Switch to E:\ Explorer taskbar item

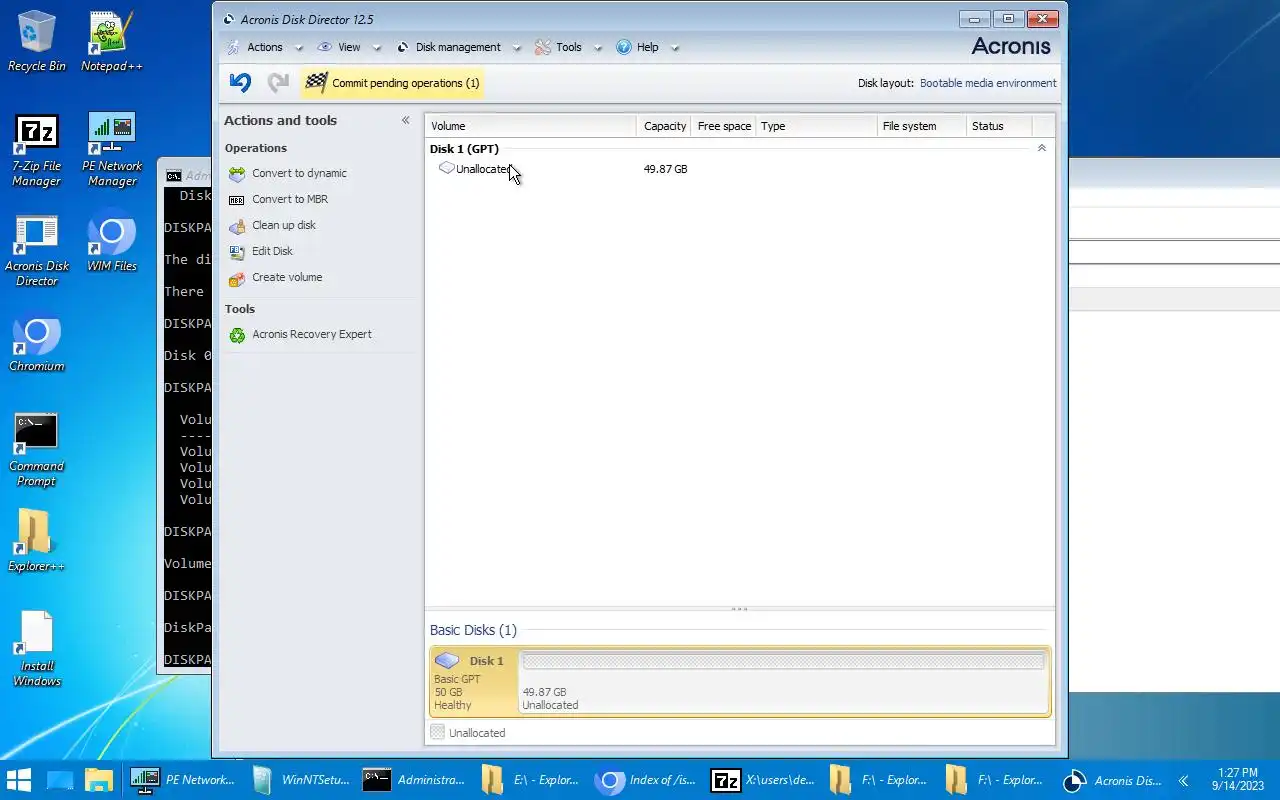click(531, 780)
